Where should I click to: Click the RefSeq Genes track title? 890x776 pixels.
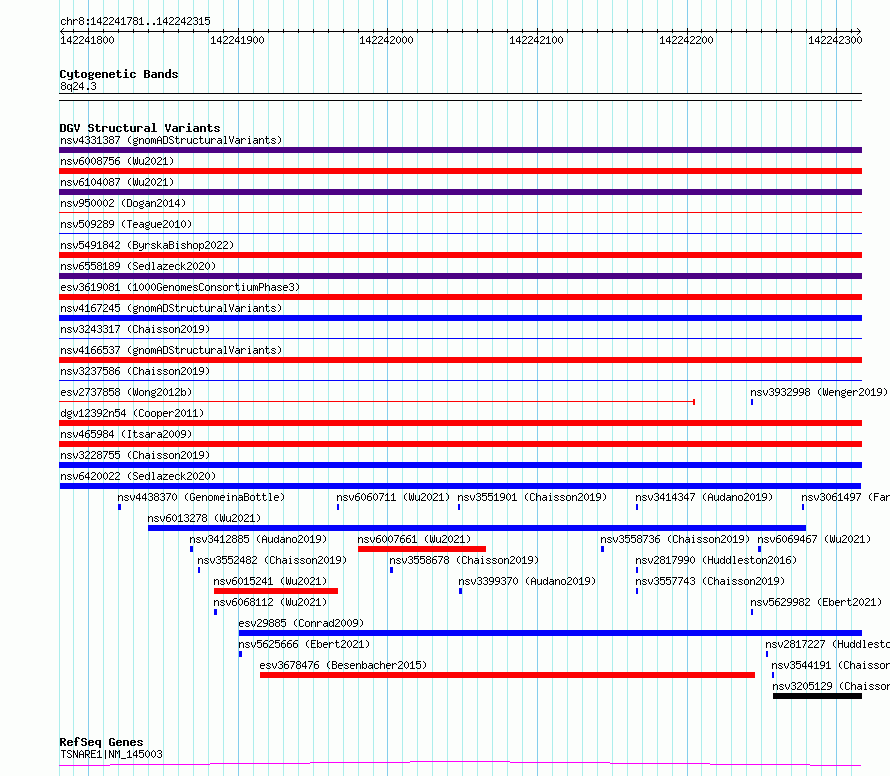(101, 743)
